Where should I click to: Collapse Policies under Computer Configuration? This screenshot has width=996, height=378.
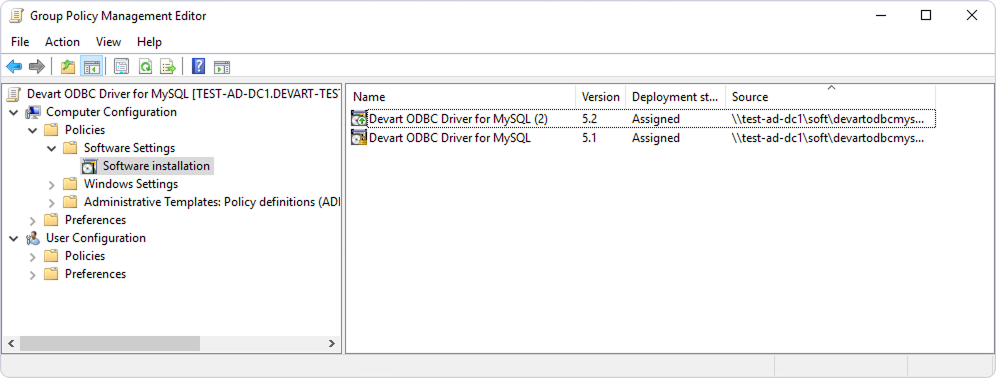(33, 130)
